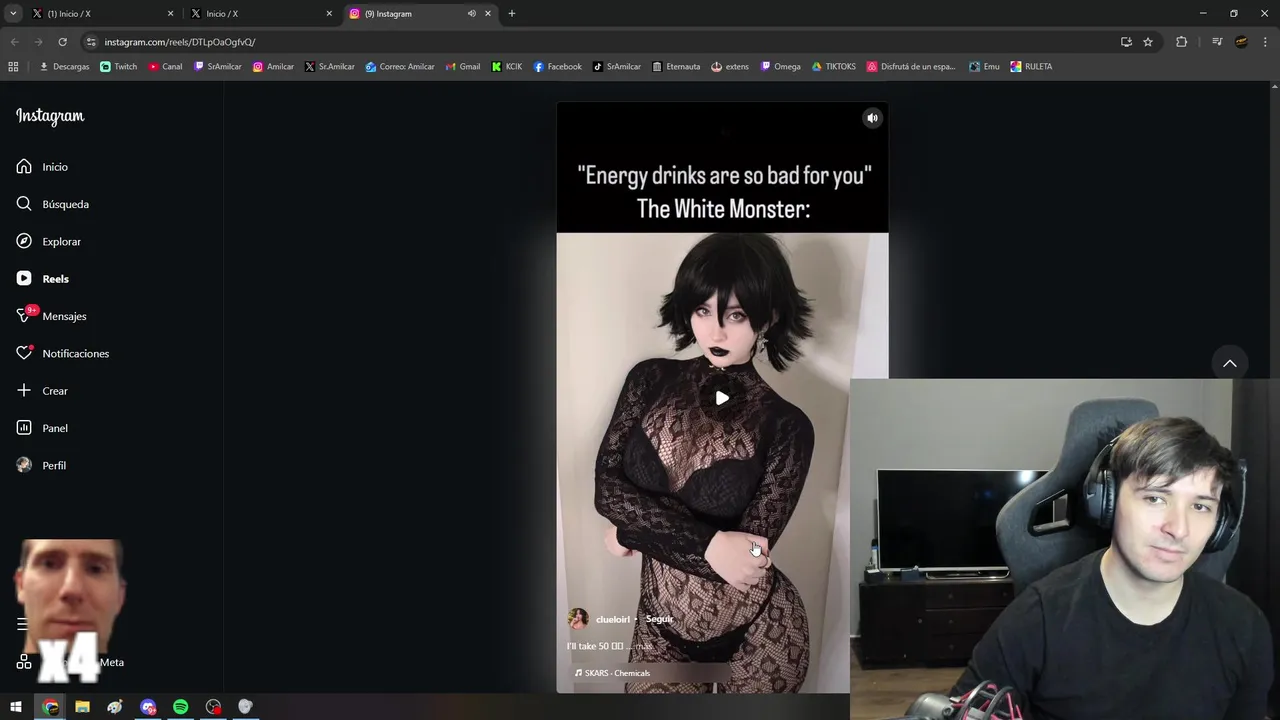Toggle the reel sound speaker button

tap(872, 118)
